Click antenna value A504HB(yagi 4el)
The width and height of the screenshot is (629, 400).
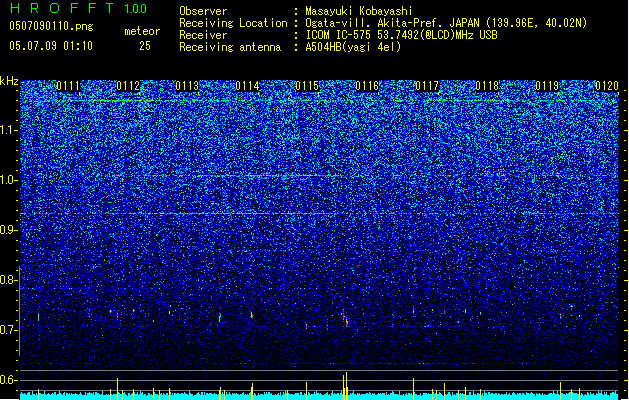353,47
